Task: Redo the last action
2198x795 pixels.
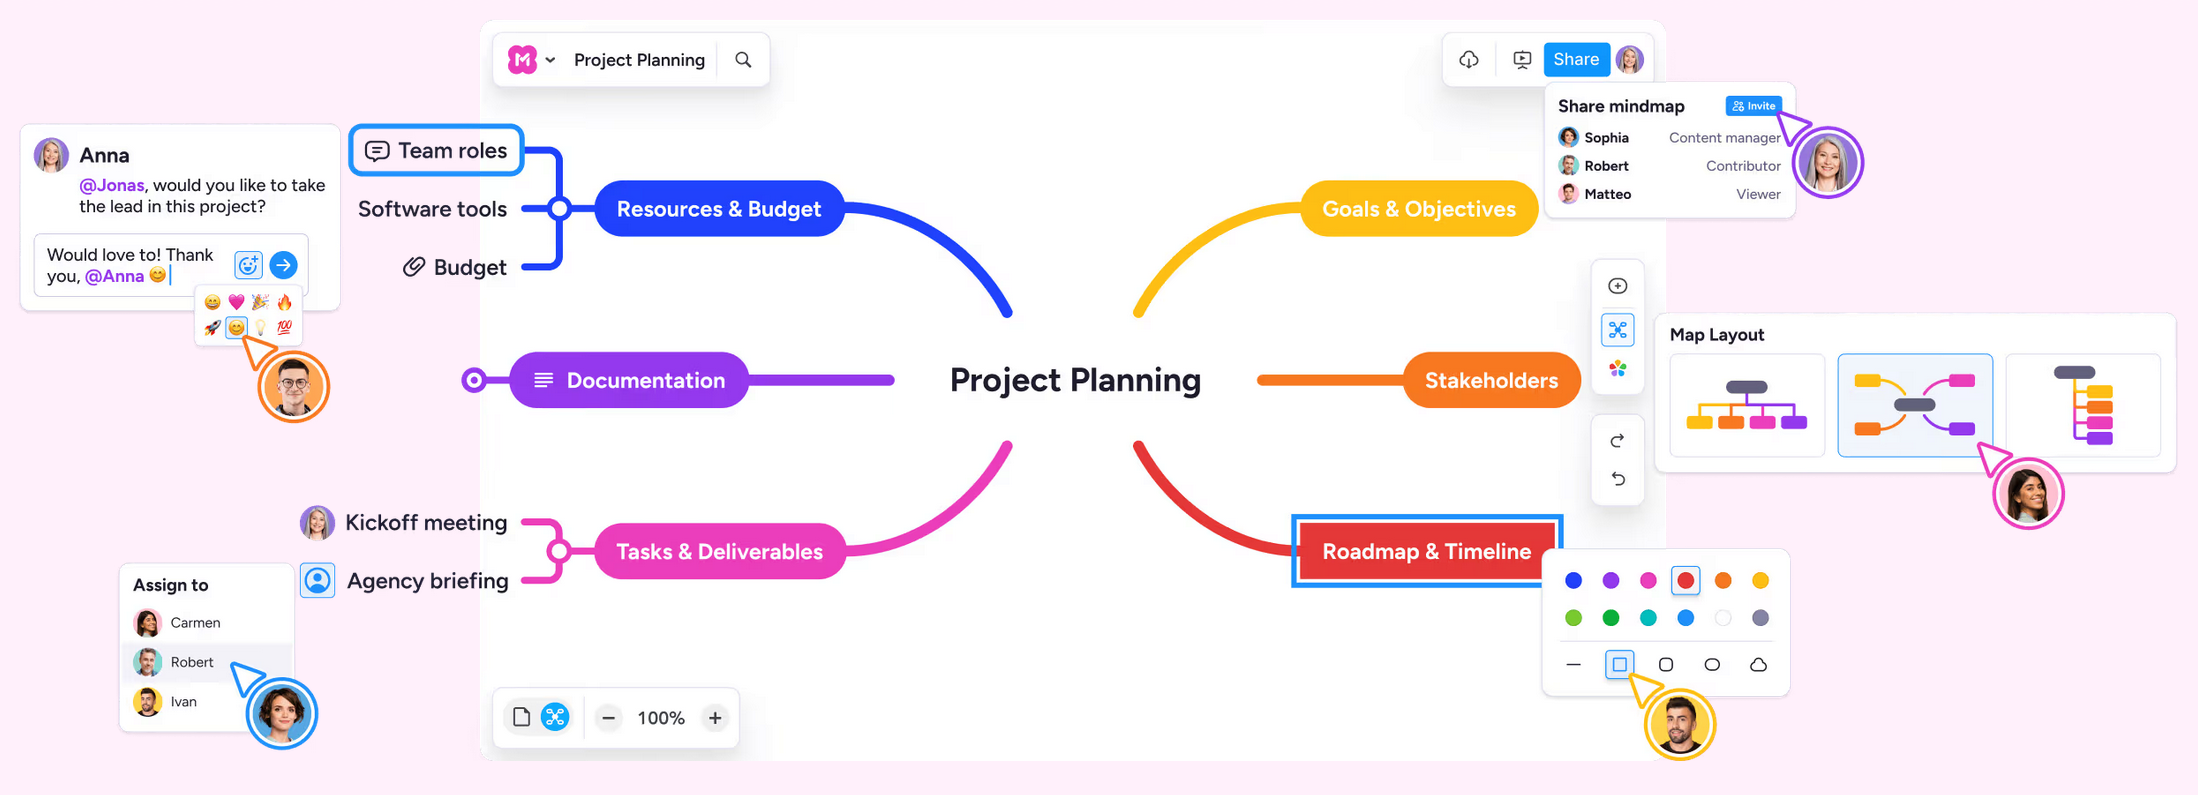Action: [x=1618, y=439]
